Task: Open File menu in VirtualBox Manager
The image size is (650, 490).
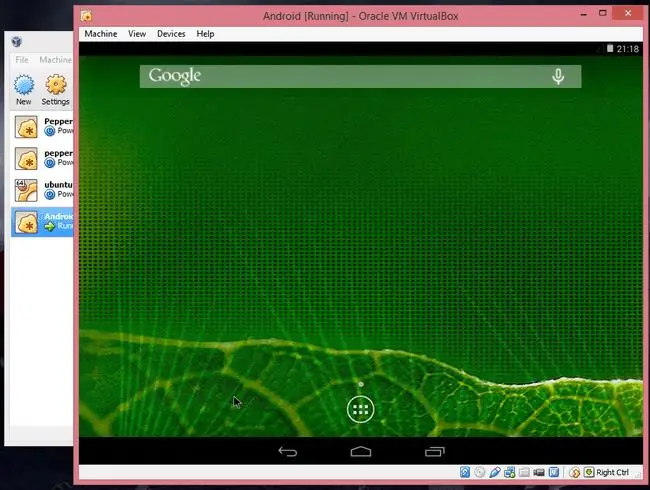Action: (22, 60)
